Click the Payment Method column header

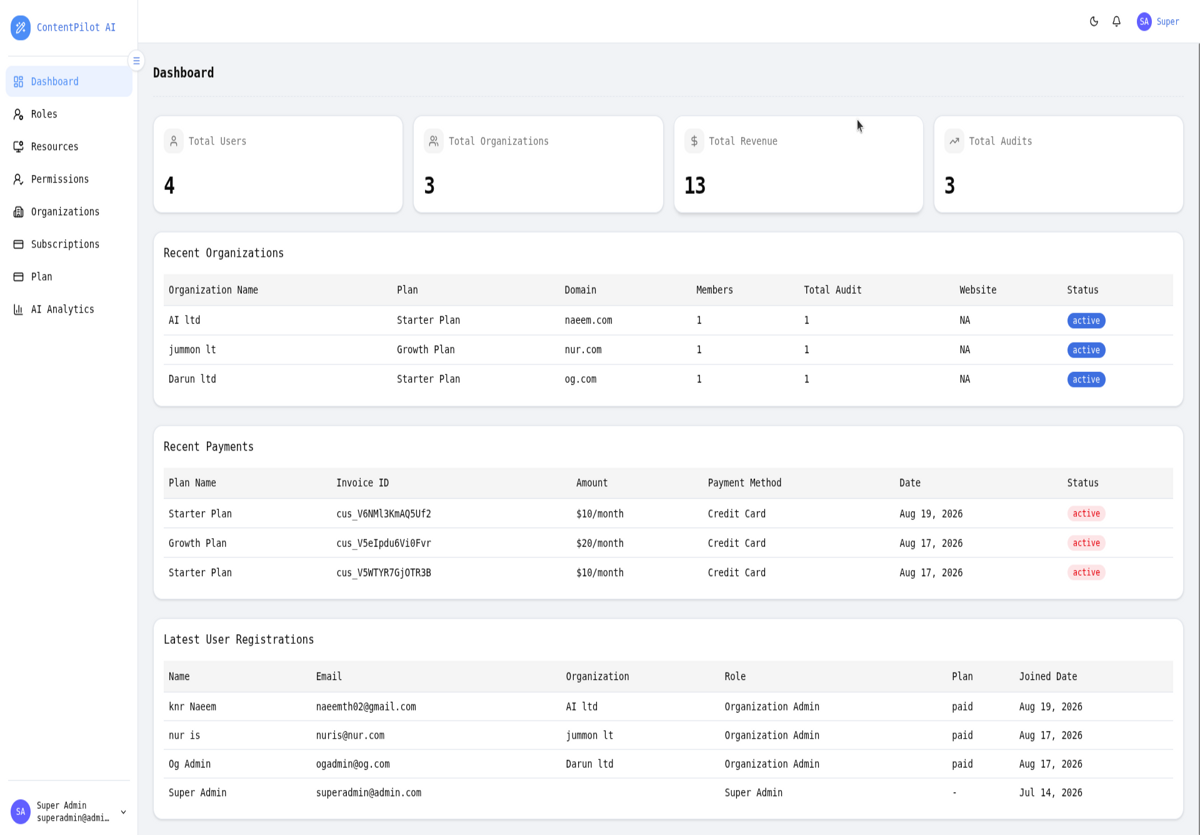pyautogui.click(x=745, y=483)
